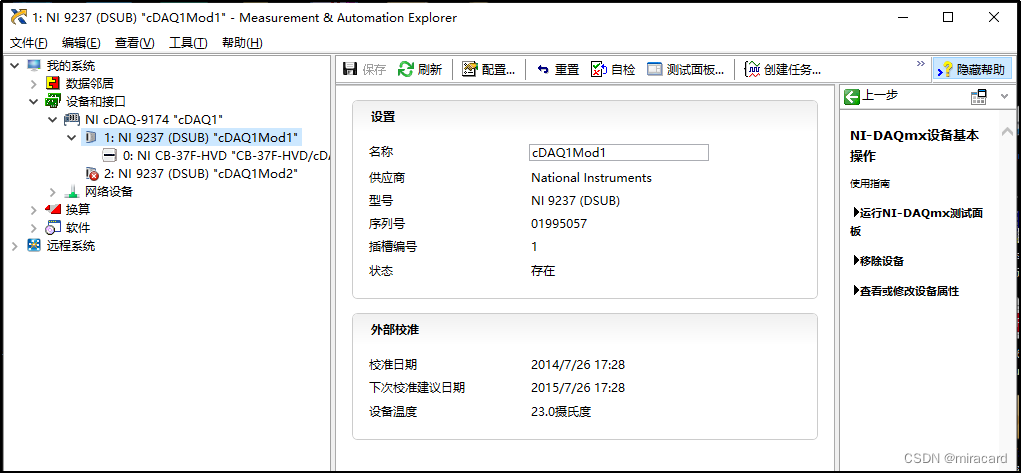Viewport: 1022px width, 473px height.
Task: Open the 查看(V) menu
Action: click(x=135, y=43)
